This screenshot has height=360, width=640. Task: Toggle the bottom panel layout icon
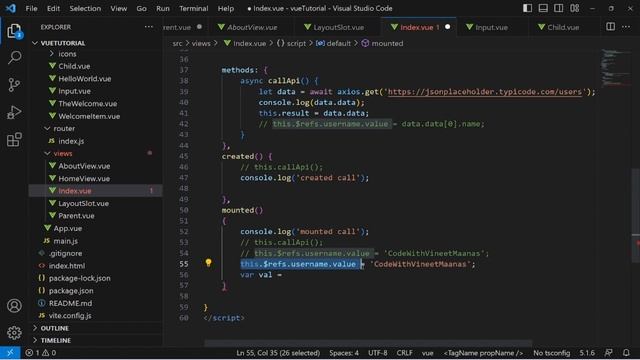pyautogui.click(x=543, y=8)
